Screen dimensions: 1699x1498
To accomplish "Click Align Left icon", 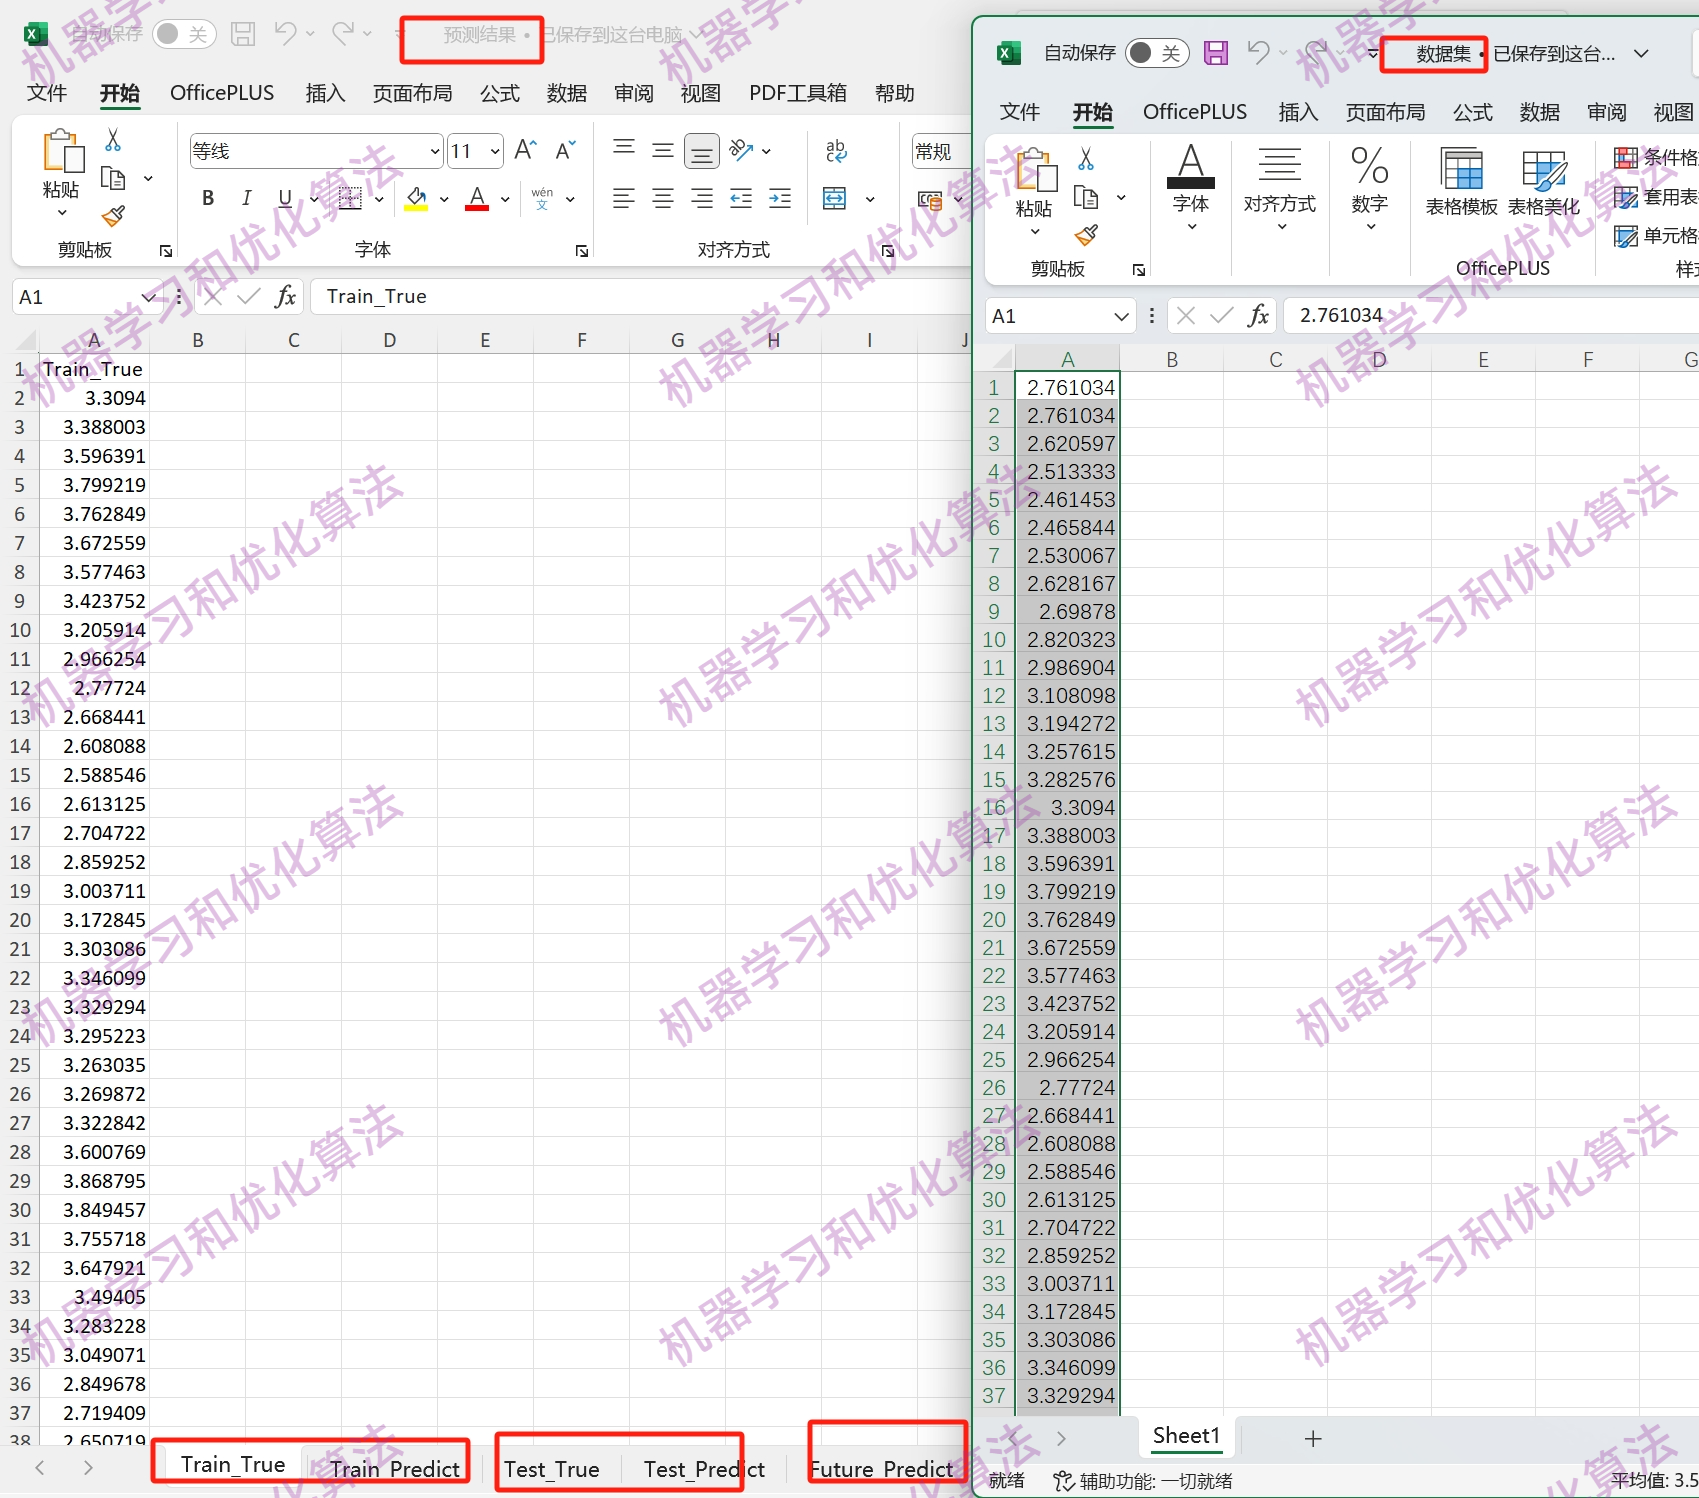I will click(624, 199).
